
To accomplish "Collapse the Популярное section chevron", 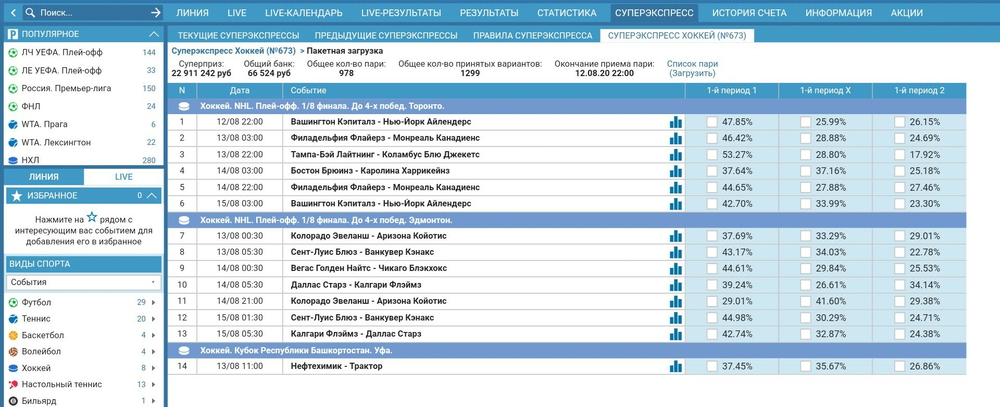I will point(154,34).
